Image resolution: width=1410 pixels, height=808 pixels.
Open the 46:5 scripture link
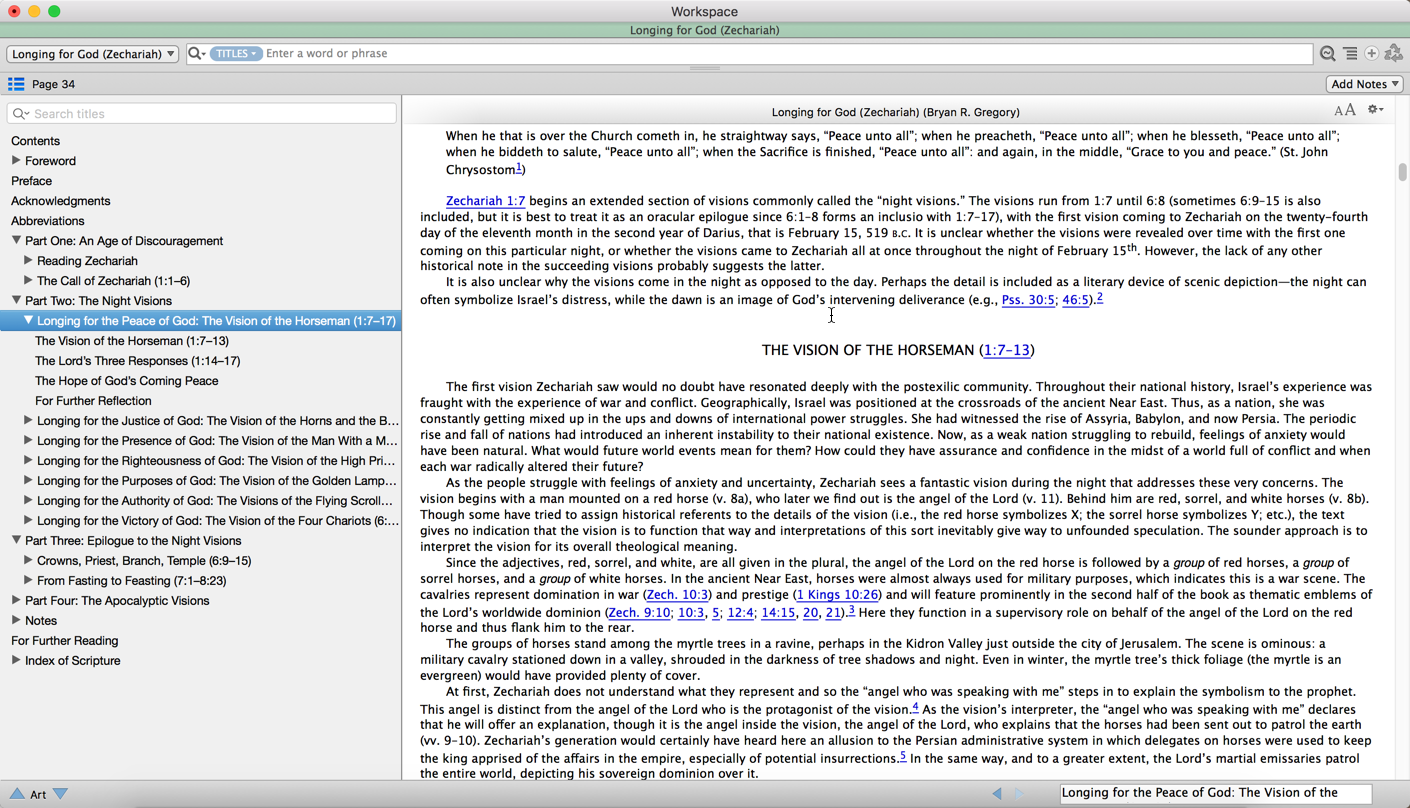tap(1075, 300)
